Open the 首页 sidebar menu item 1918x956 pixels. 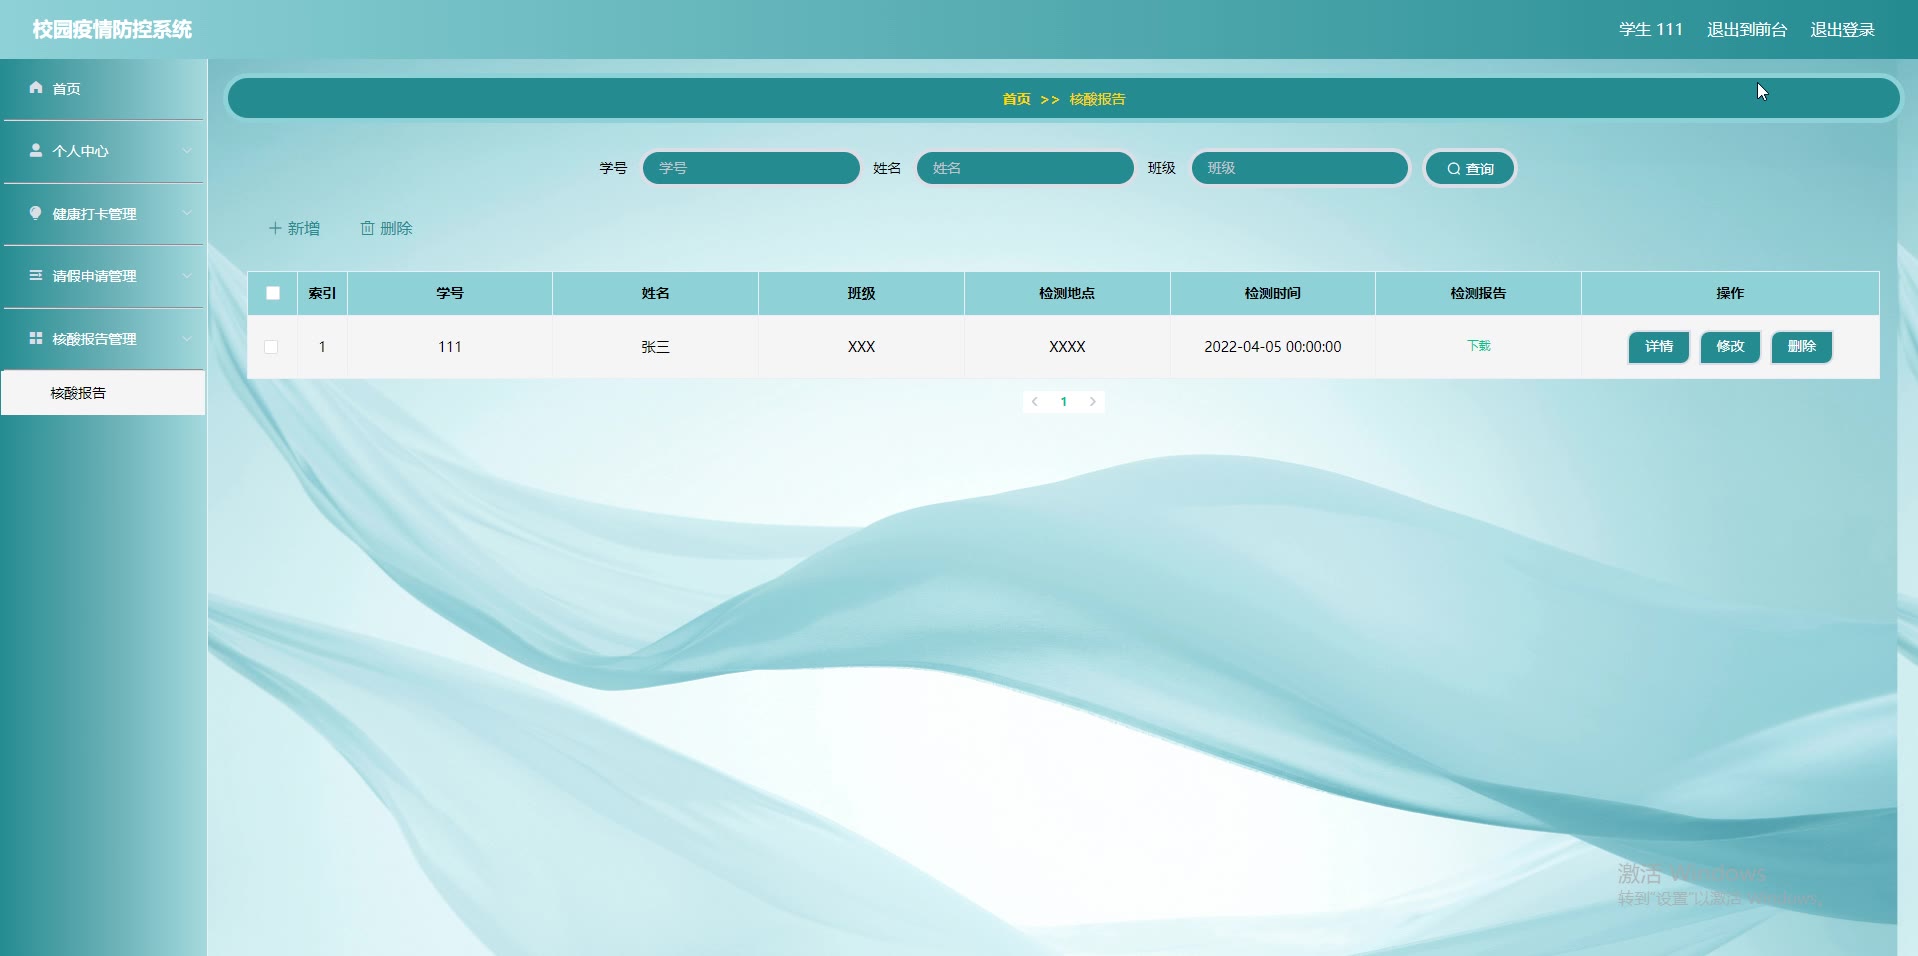[x=104, y=89]
